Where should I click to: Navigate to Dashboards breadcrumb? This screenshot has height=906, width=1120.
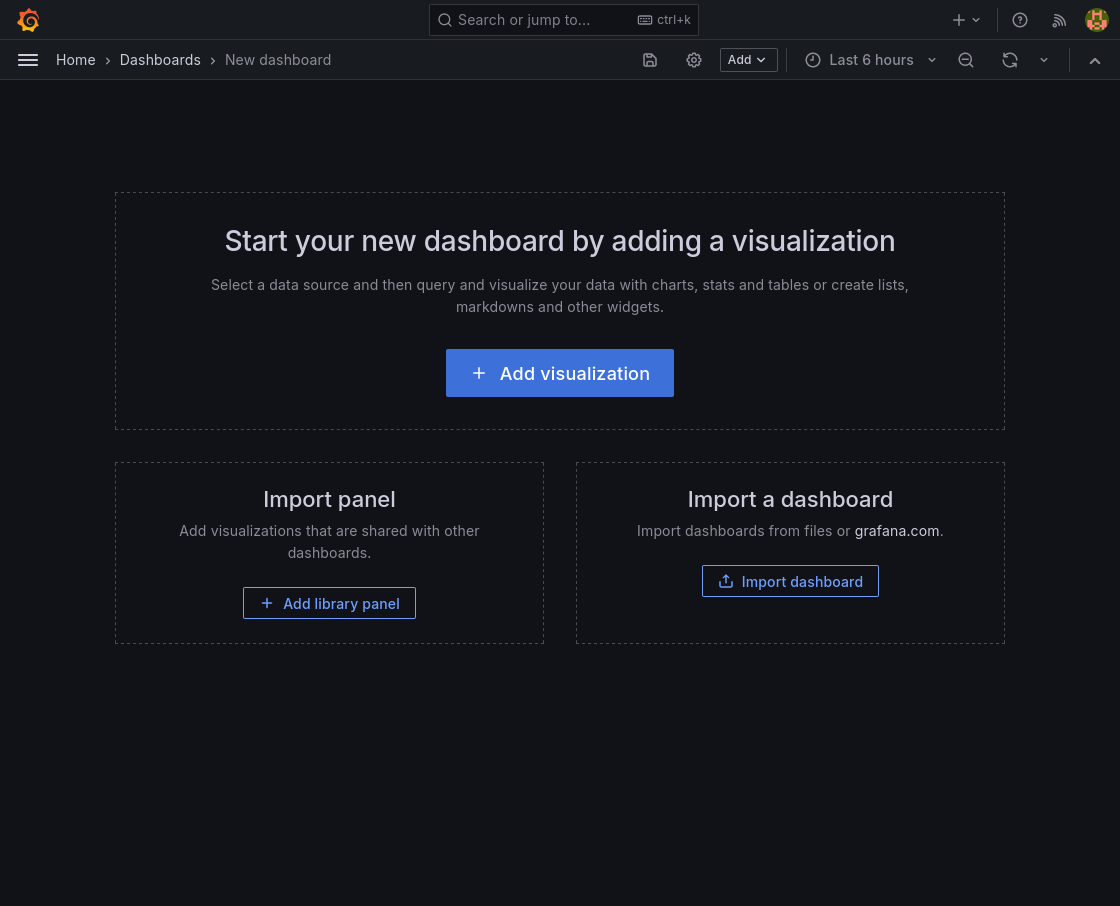point(160,60)
